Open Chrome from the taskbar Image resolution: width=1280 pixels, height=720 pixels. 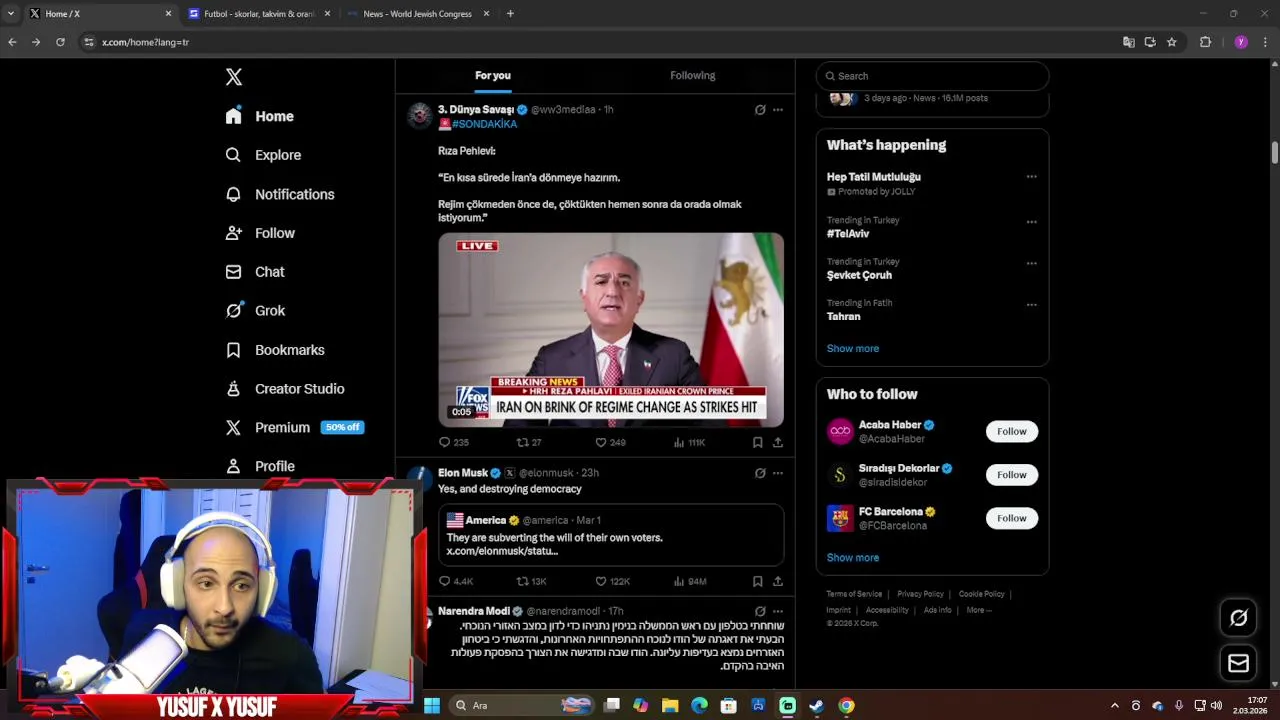pyautogui.click(x=846, y=705)
